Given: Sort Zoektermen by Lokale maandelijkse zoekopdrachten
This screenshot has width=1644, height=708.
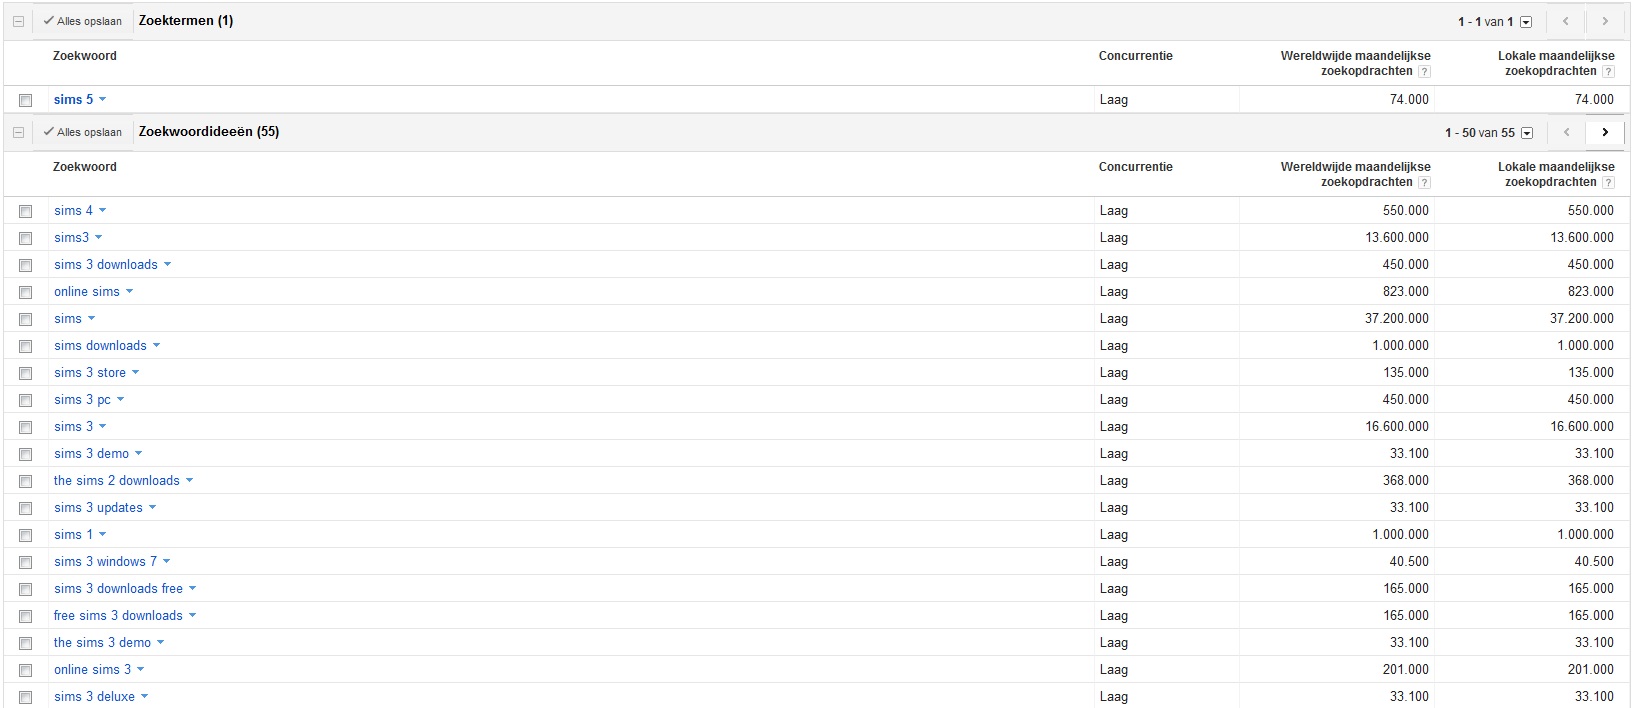Looking at the screenshot, I should click(x=1556, y=63).
